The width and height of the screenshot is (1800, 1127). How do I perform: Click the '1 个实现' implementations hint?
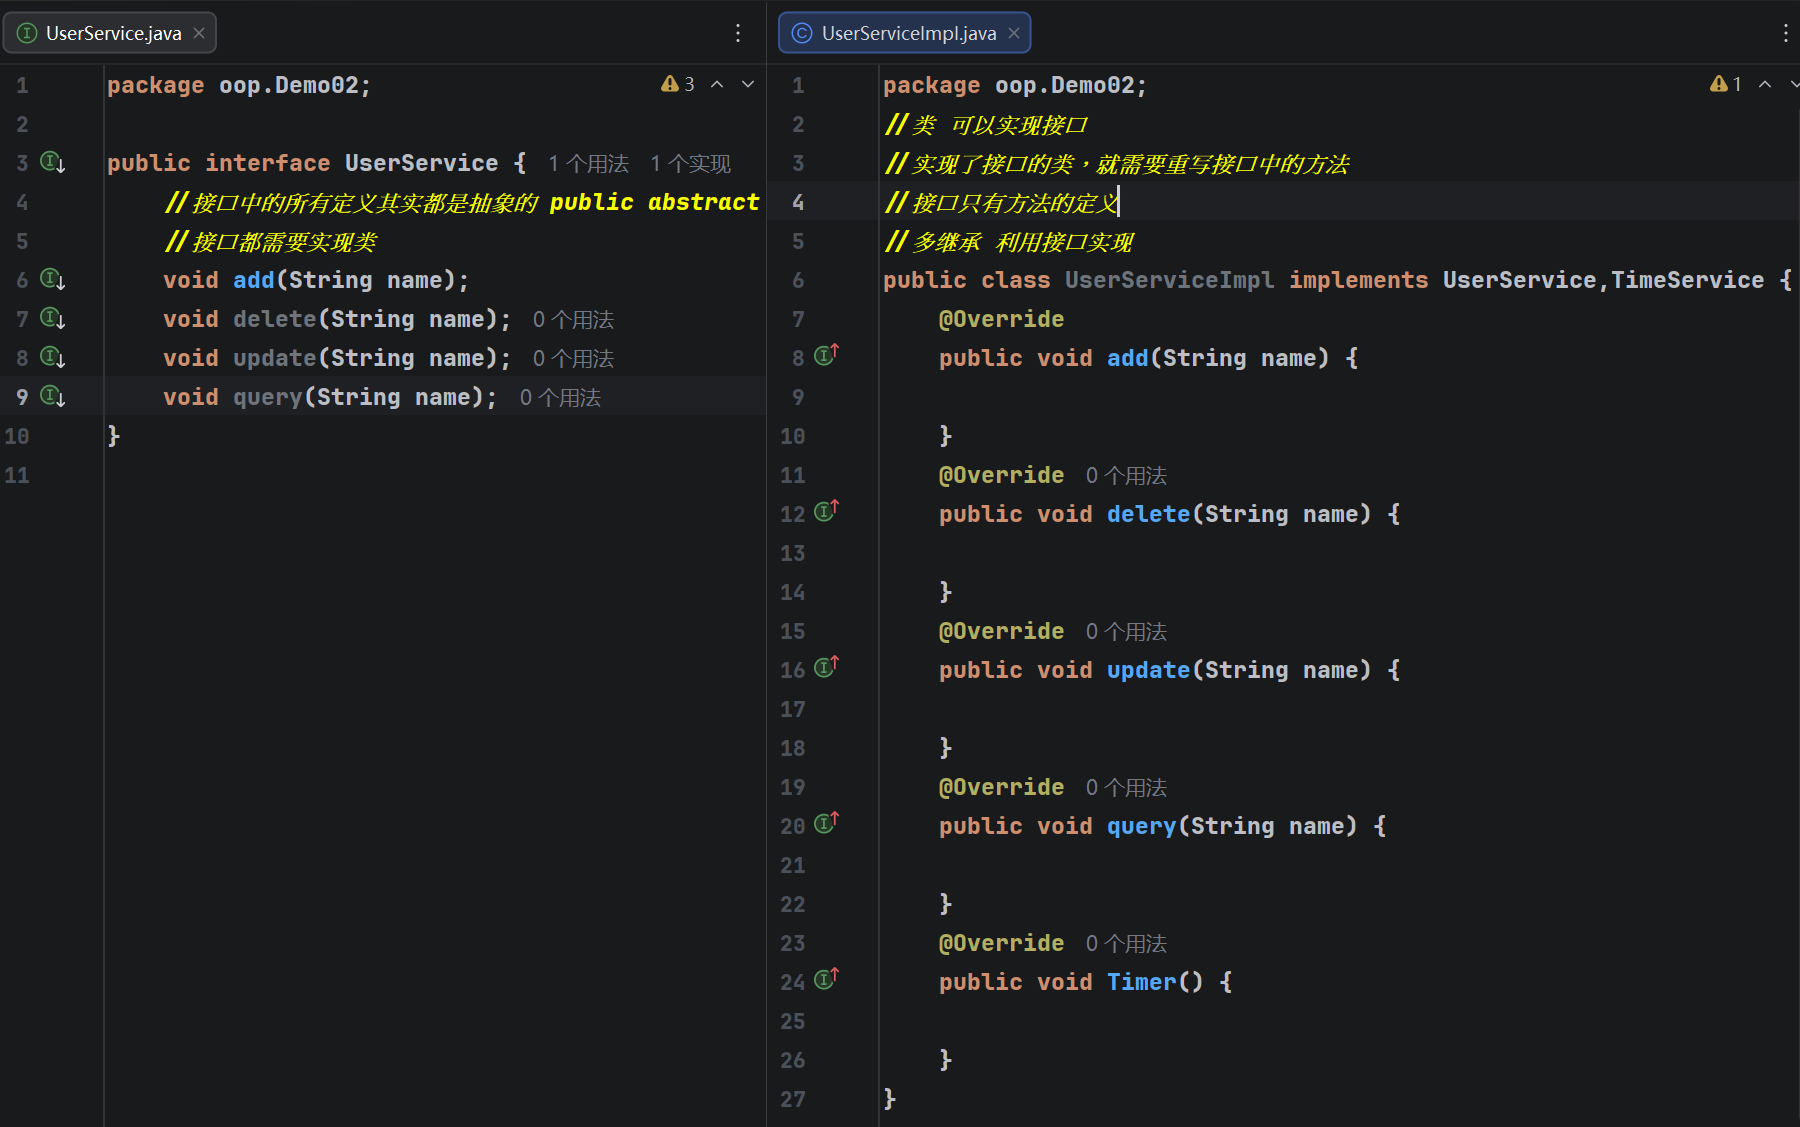click(690, 164)
